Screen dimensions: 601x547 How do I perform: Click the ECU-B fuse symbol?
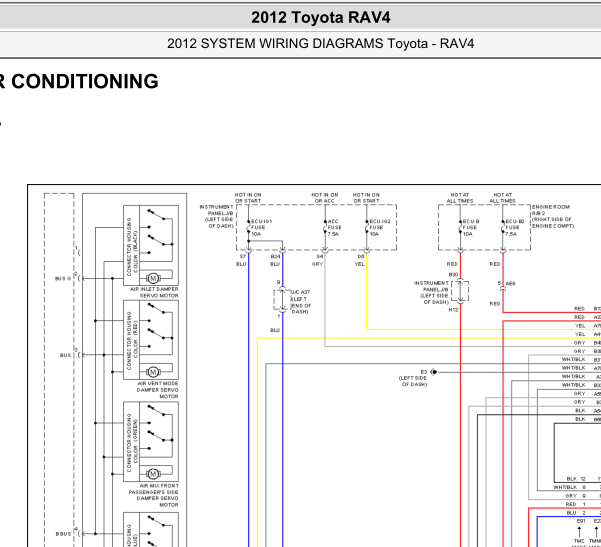(x=460, y=227)
